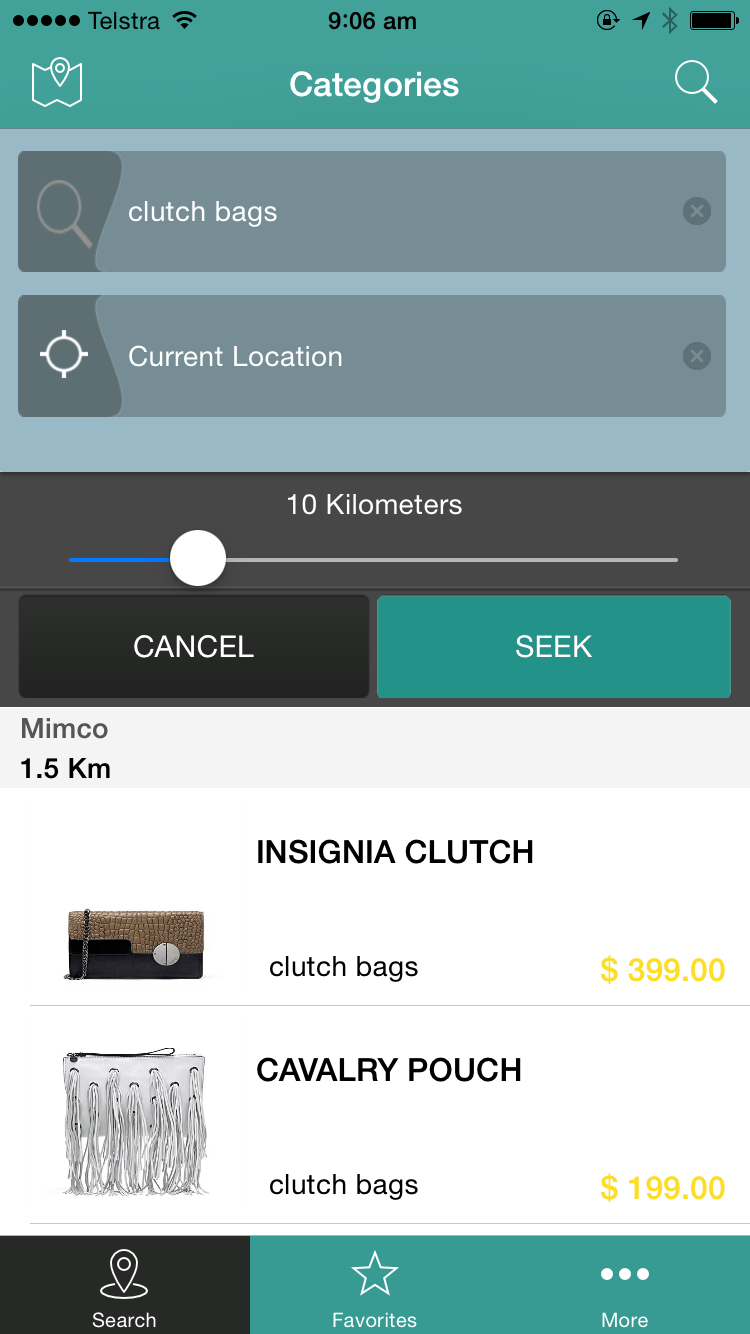This screenshot has width=750, height=1334.
Task: Tap the magnifier icon in header
Action: 696,83
